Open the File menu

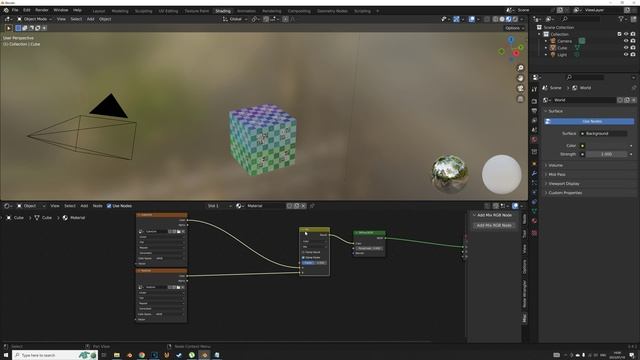15,10
